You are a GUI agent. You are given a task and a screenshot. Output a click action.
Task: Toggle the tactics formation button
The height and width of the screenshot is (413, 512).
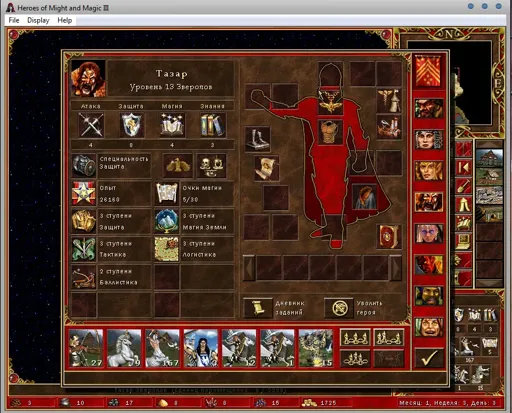[x=355, y=358]
